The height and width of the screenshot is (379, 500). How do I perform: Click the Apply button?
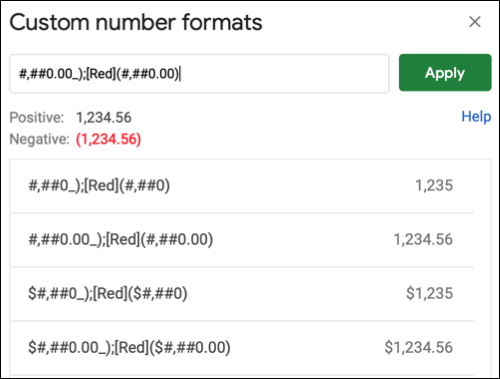click(445, 73)
